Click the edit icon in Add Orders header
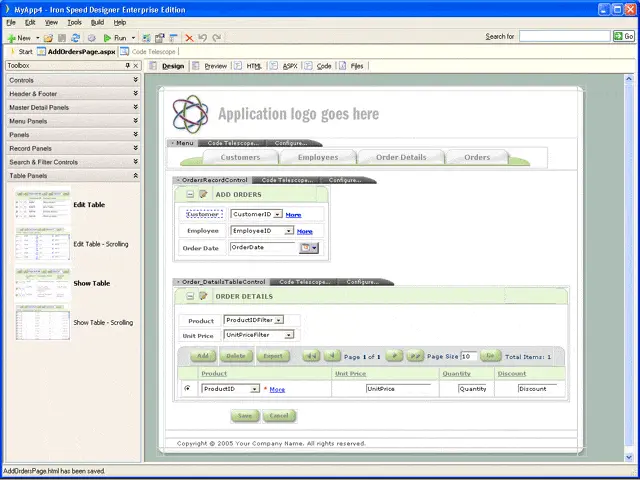 [203, 194]
